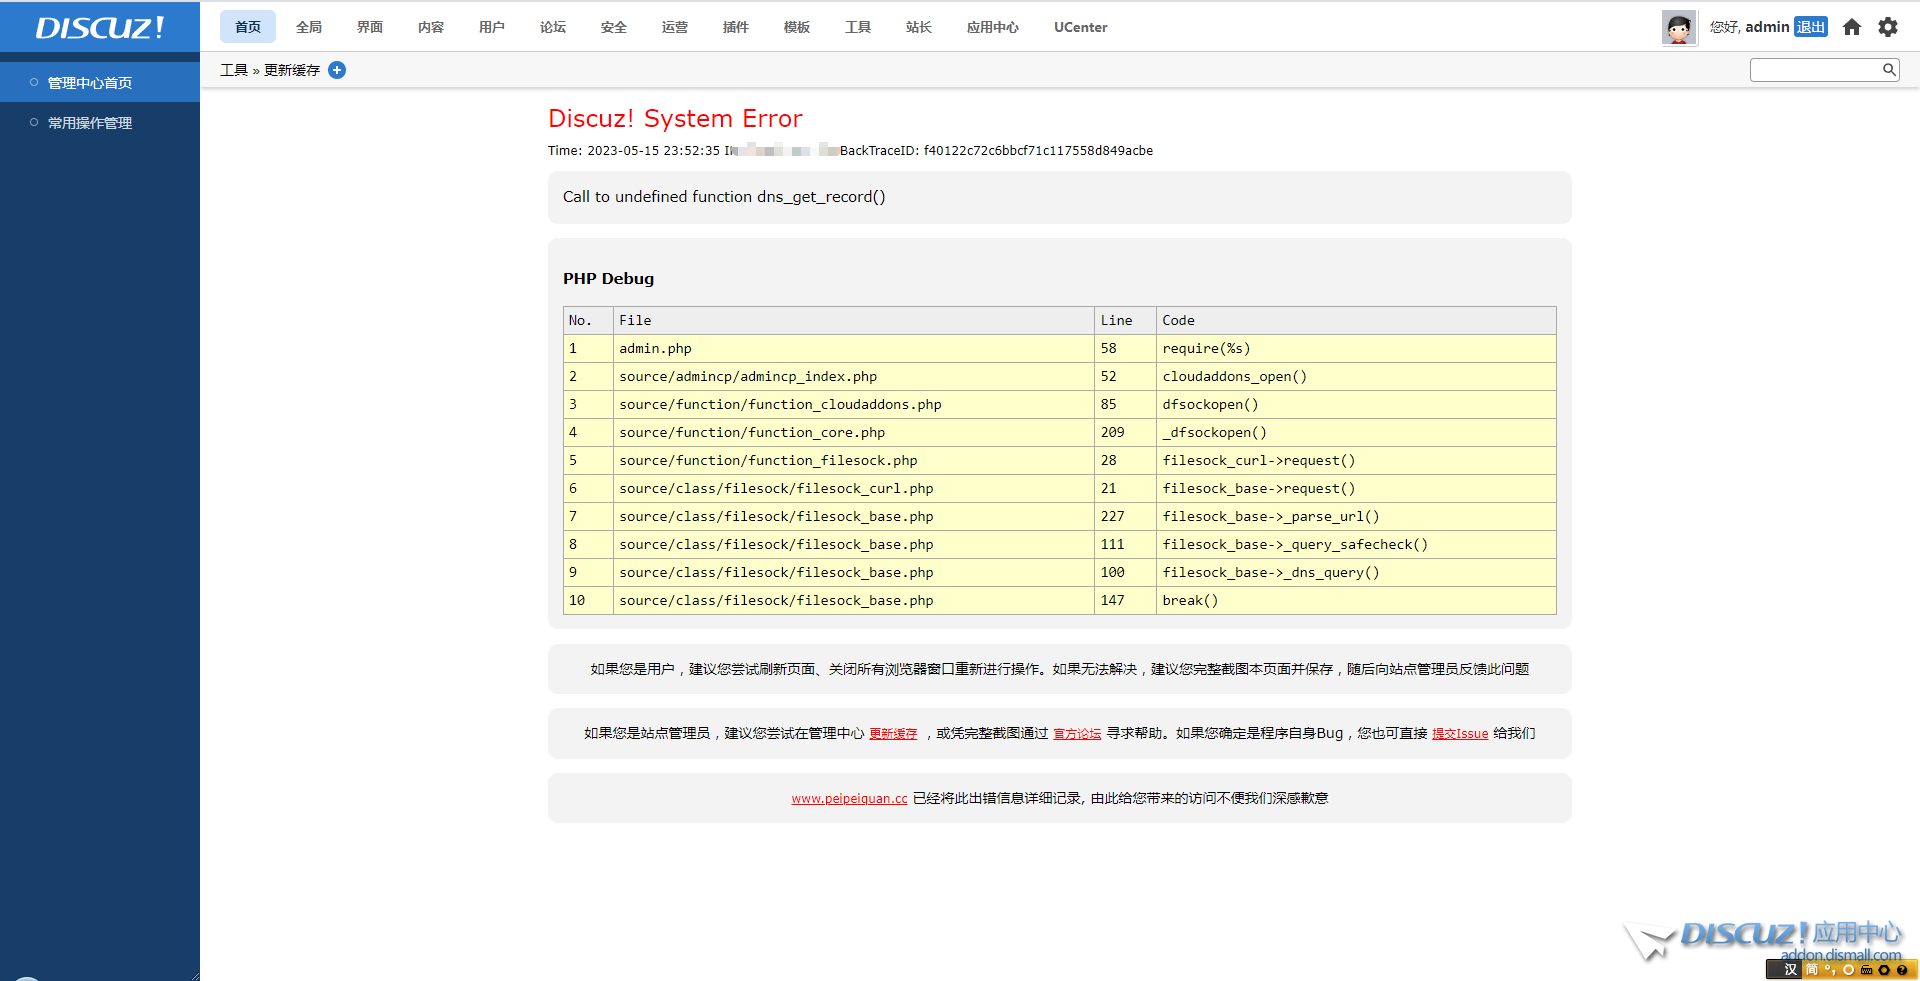Open the site home page via the house icon
1920x981 pixels.
1852,27
